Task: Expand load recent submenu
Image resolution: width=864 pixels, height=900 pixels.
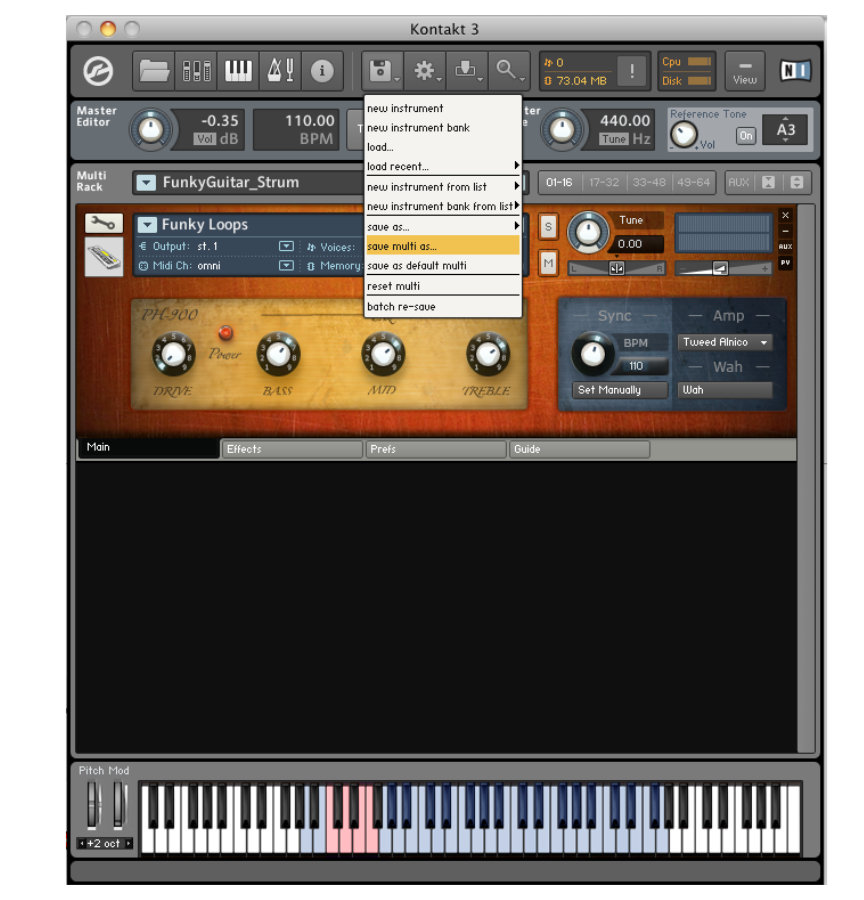Action: (443, 166)
